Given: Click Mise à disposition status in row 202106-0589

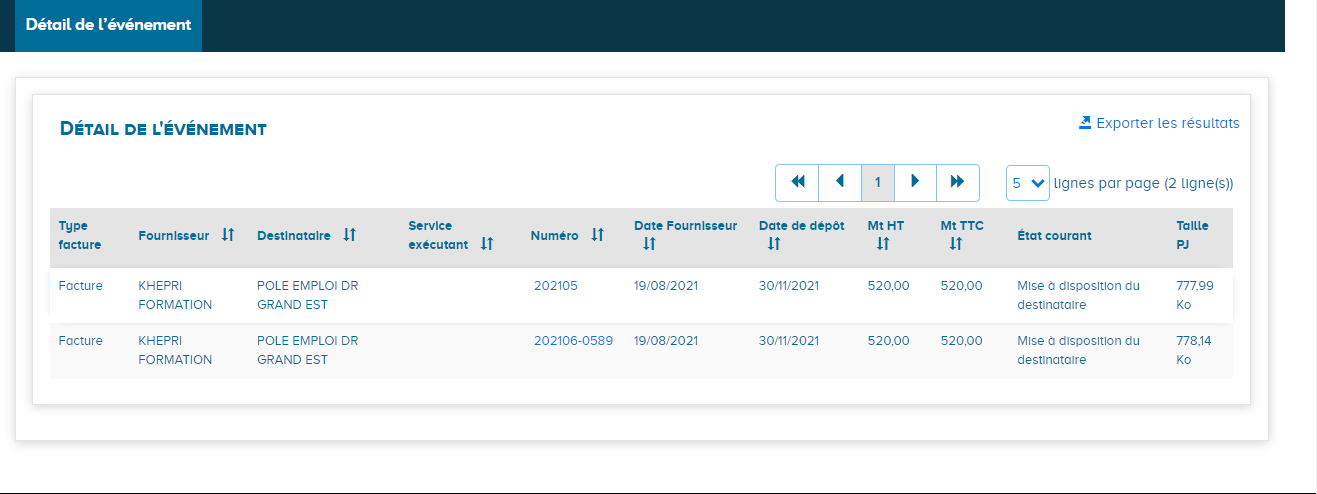Looking at the screenshot, I should click(1078, 350).
